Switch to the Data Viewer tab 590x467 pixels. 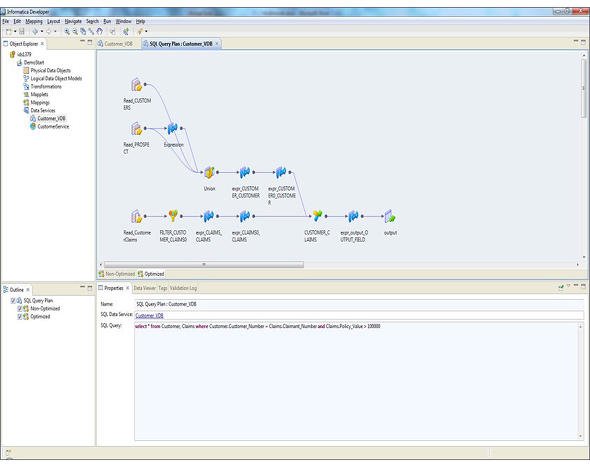click(144, 288)
